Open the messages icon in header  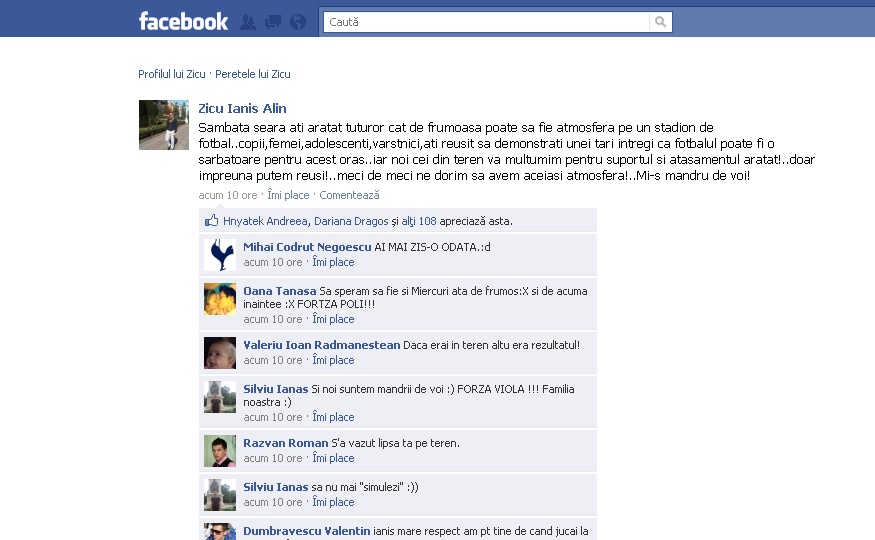pyautogui.click(x=273, y=22)
